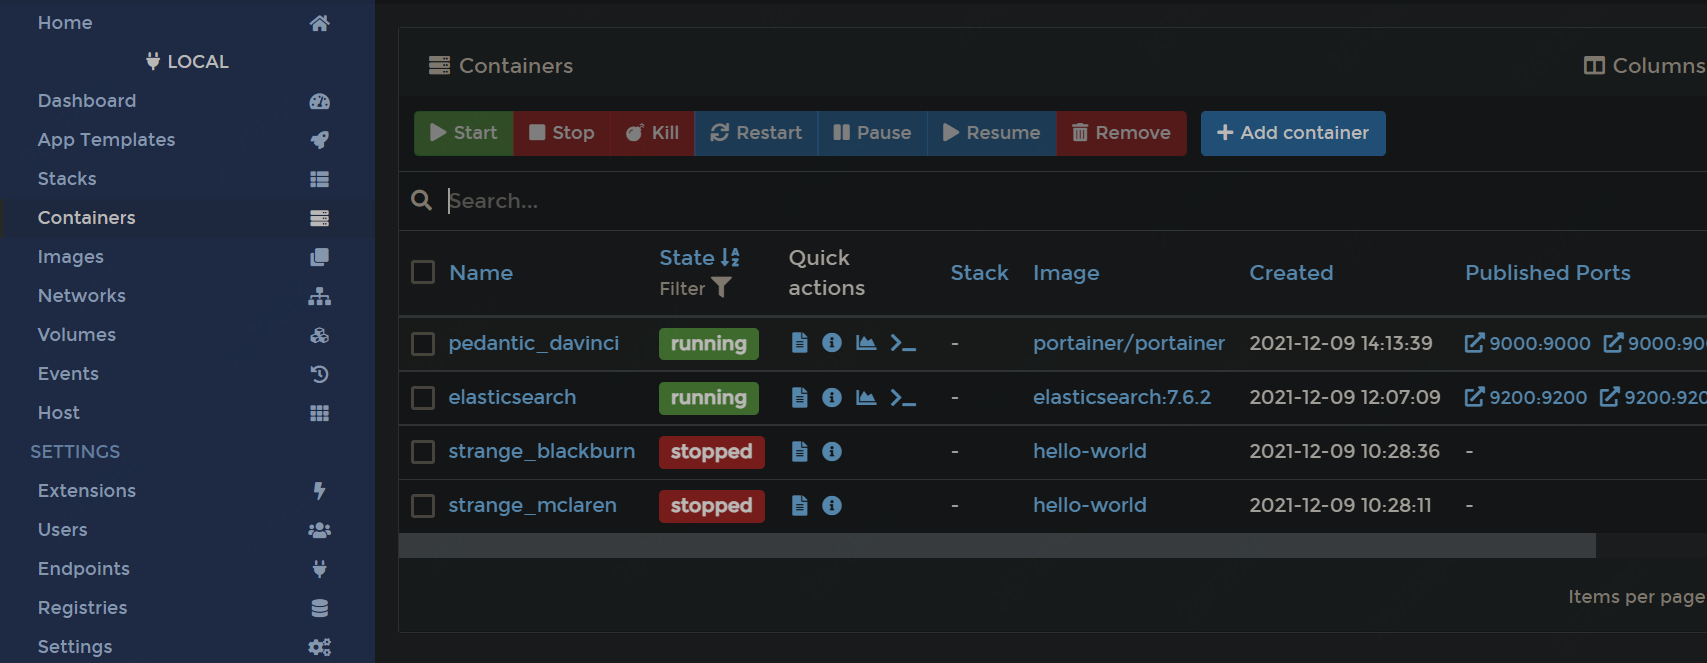Sort by Published Ports column header

point(1548,273)
